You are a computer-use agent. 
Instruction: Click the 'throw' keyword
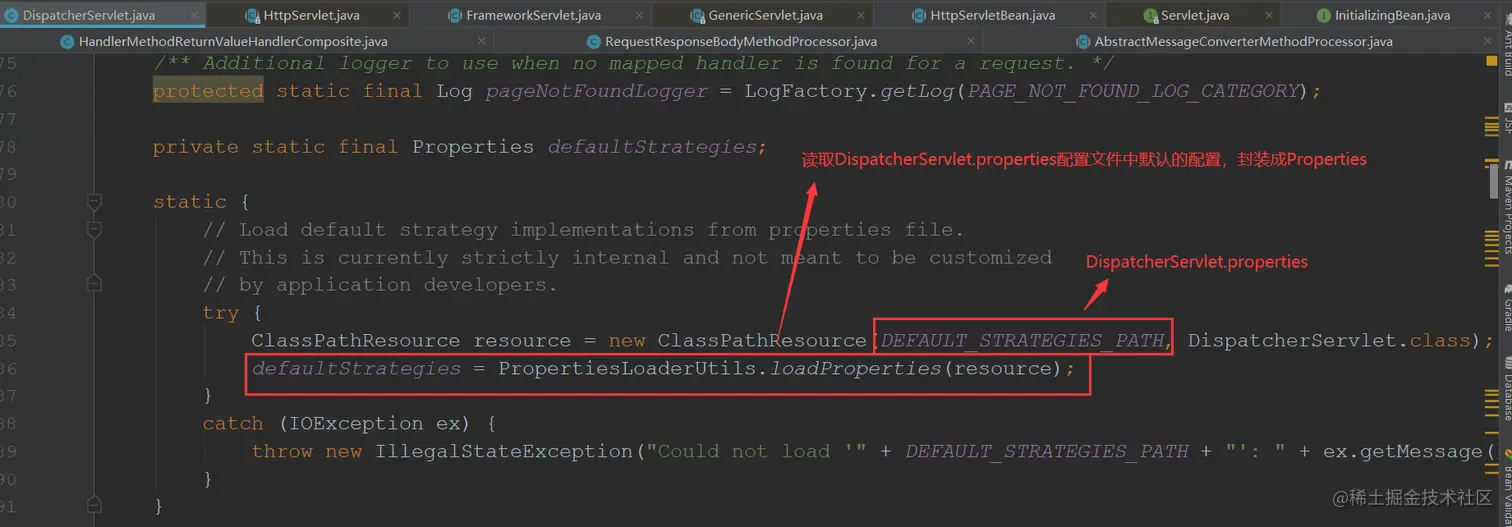click(x=282, y=452)
